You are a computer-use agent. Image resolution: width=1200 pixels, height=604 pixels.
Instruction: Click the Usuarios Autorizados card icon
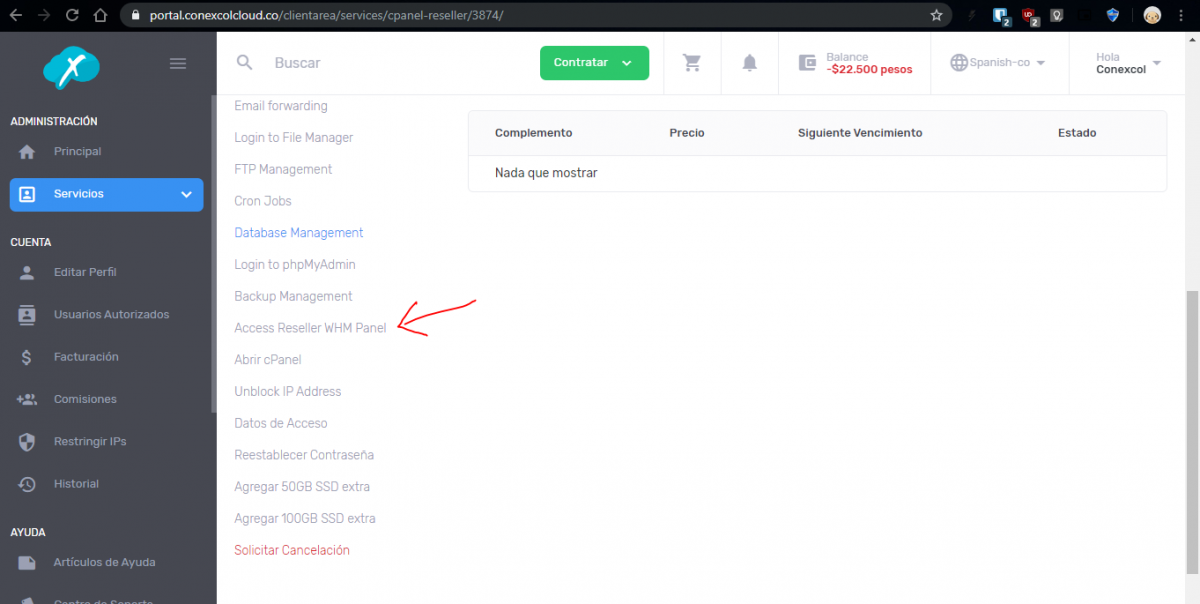[28, 314]
